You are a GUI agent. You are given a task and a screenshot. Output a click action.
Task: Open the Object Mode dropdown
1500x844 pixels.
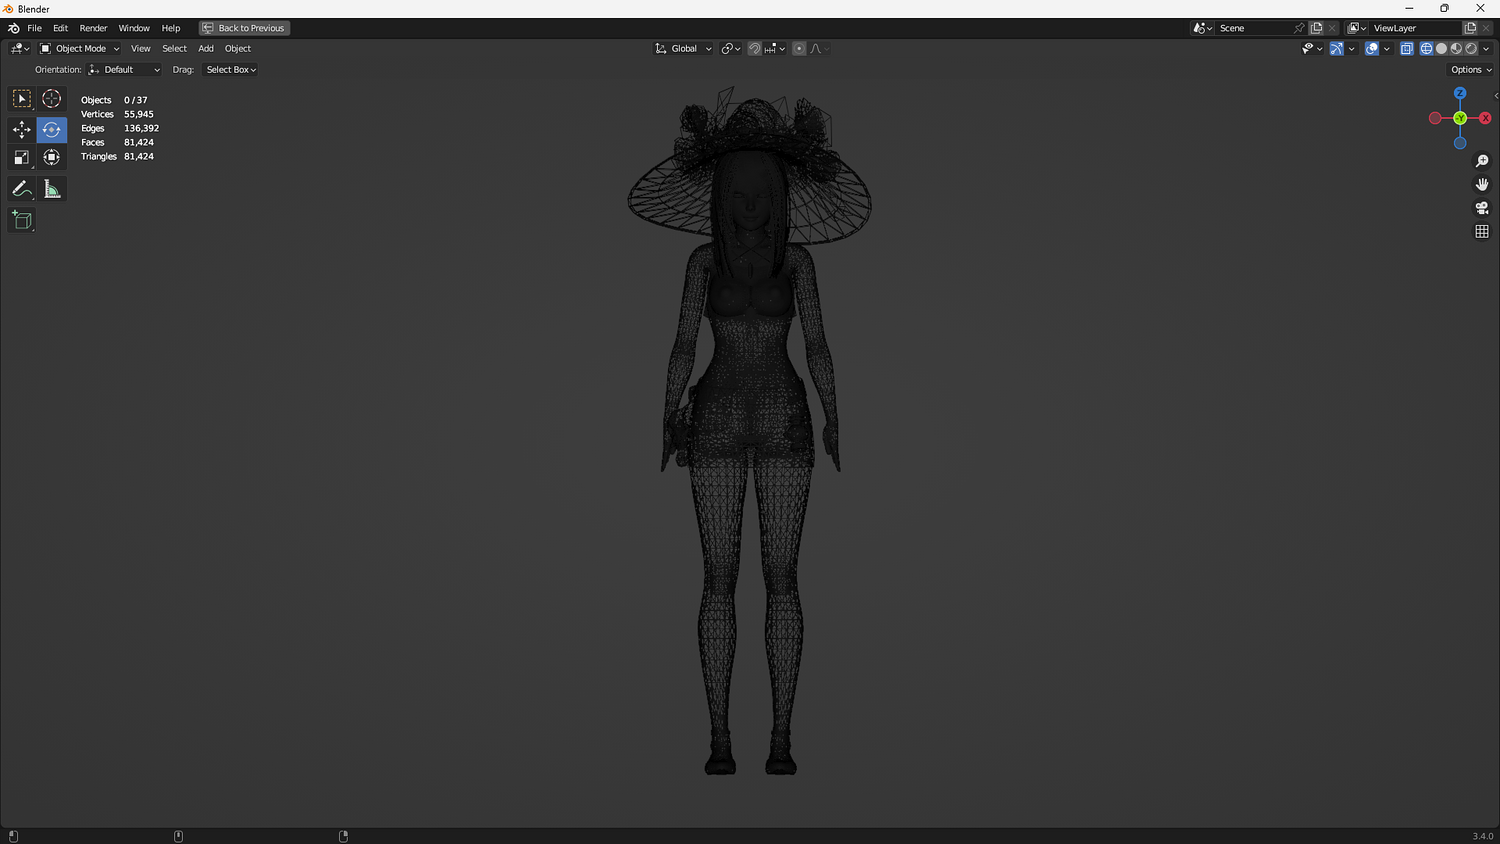click(79, 49)
